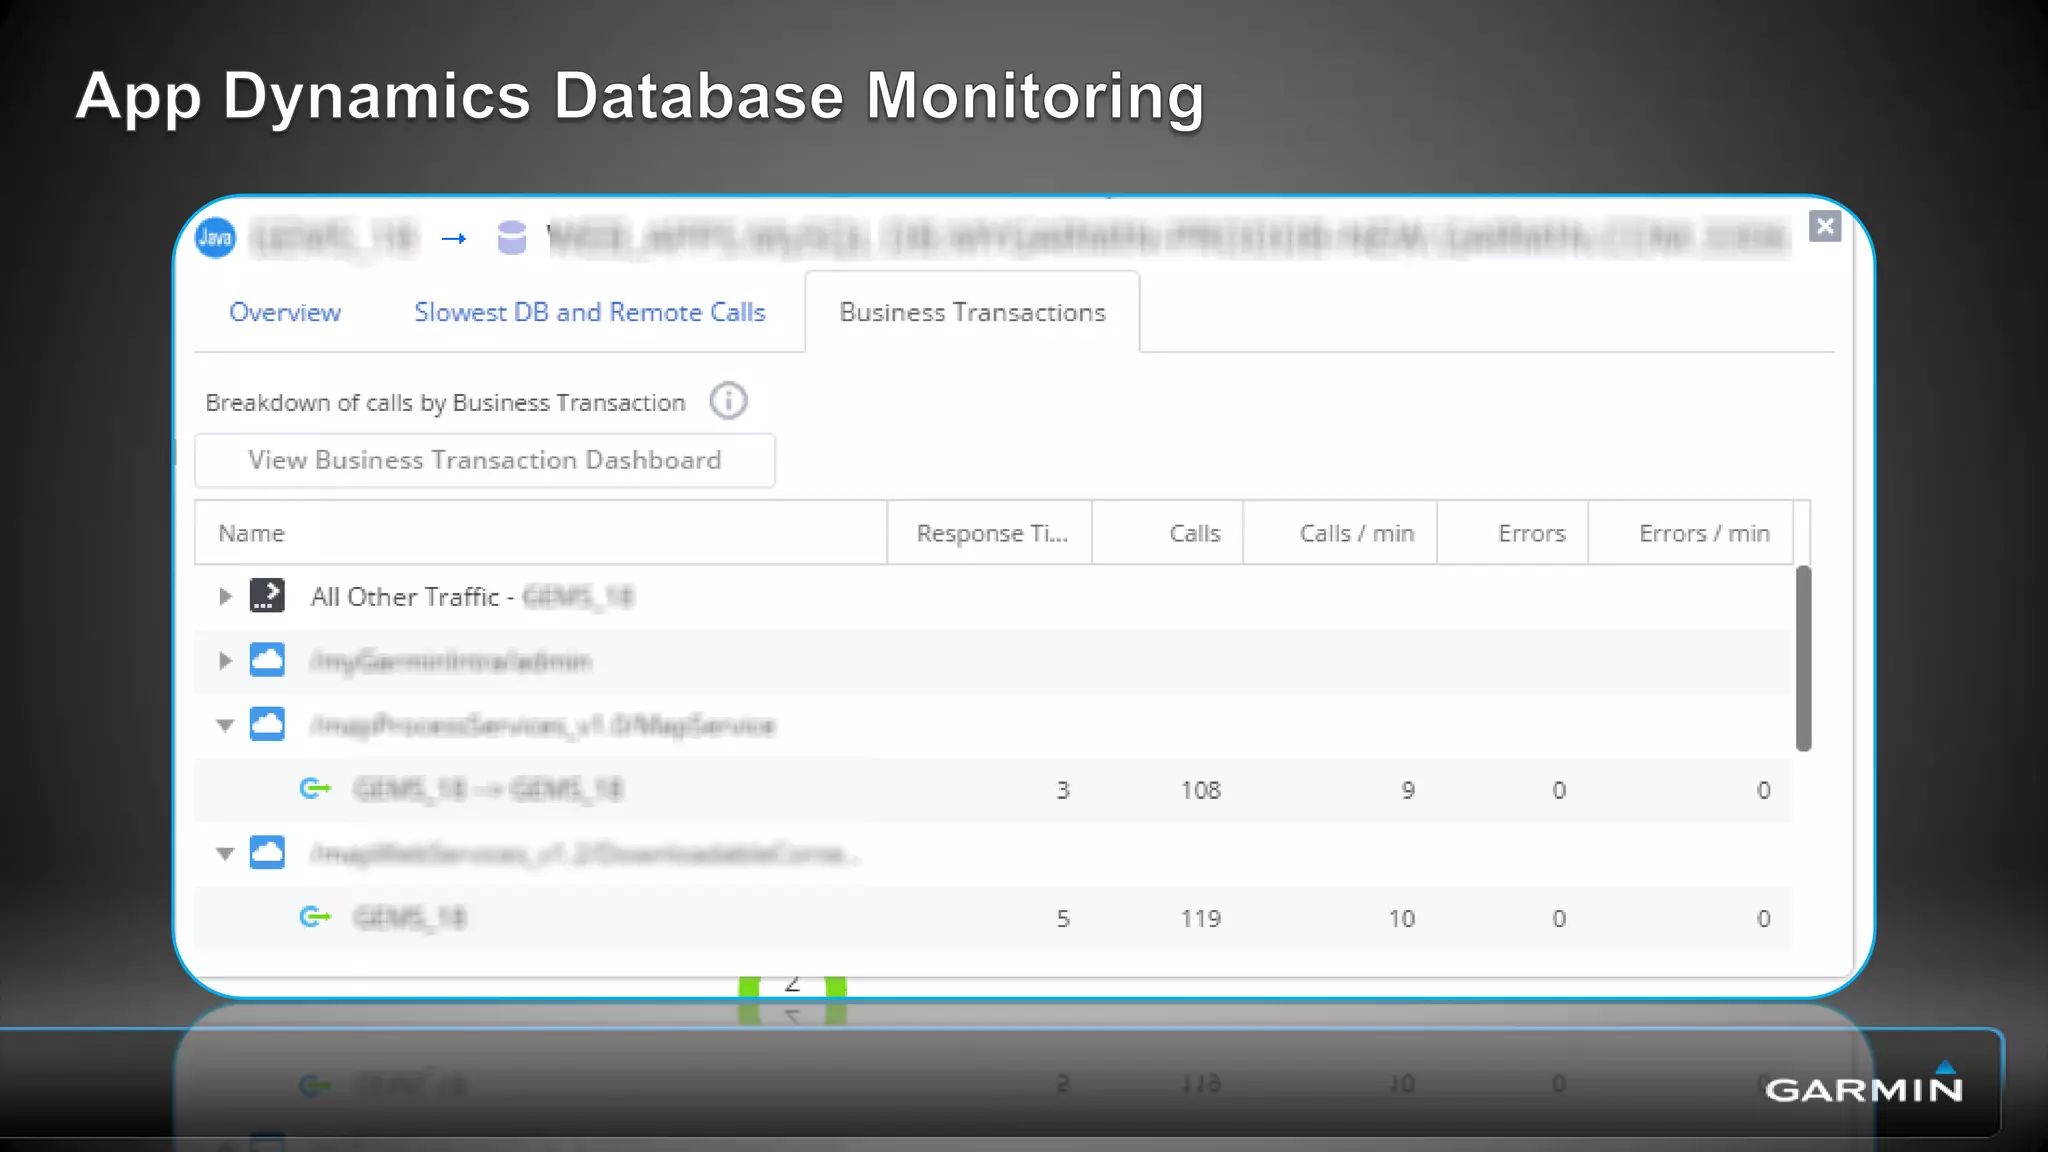Click the database cylinder icon
2048x1152 pixels.
pyautogui.click(x=511, y=238)
